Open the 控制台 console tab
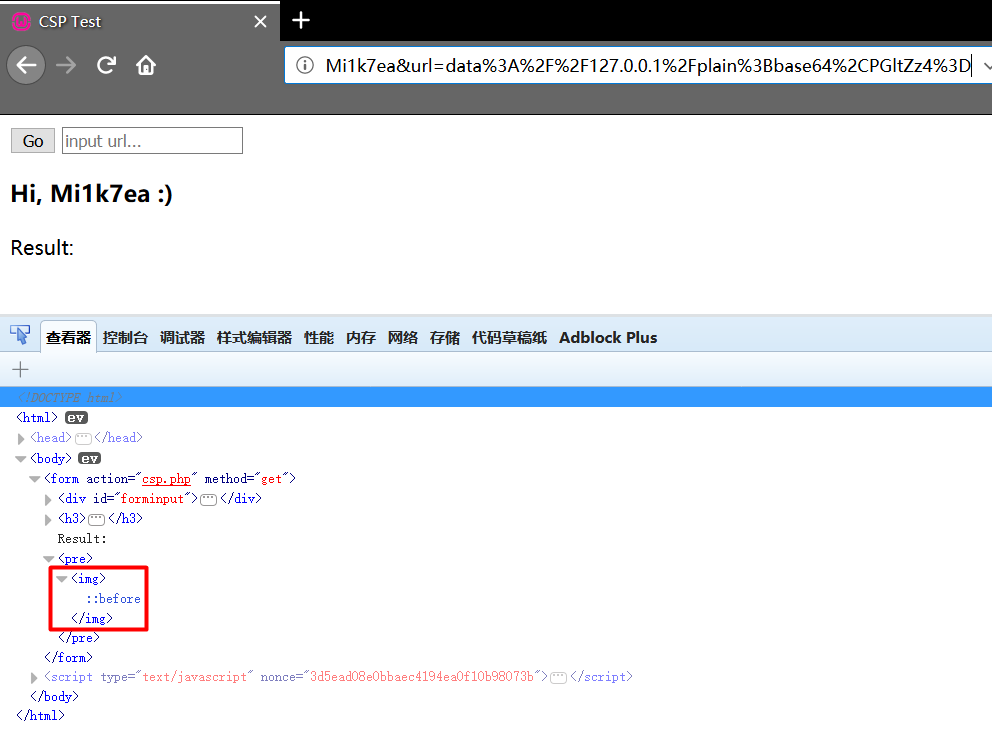This screenshot has height=749, width=992. coord(125,338)
